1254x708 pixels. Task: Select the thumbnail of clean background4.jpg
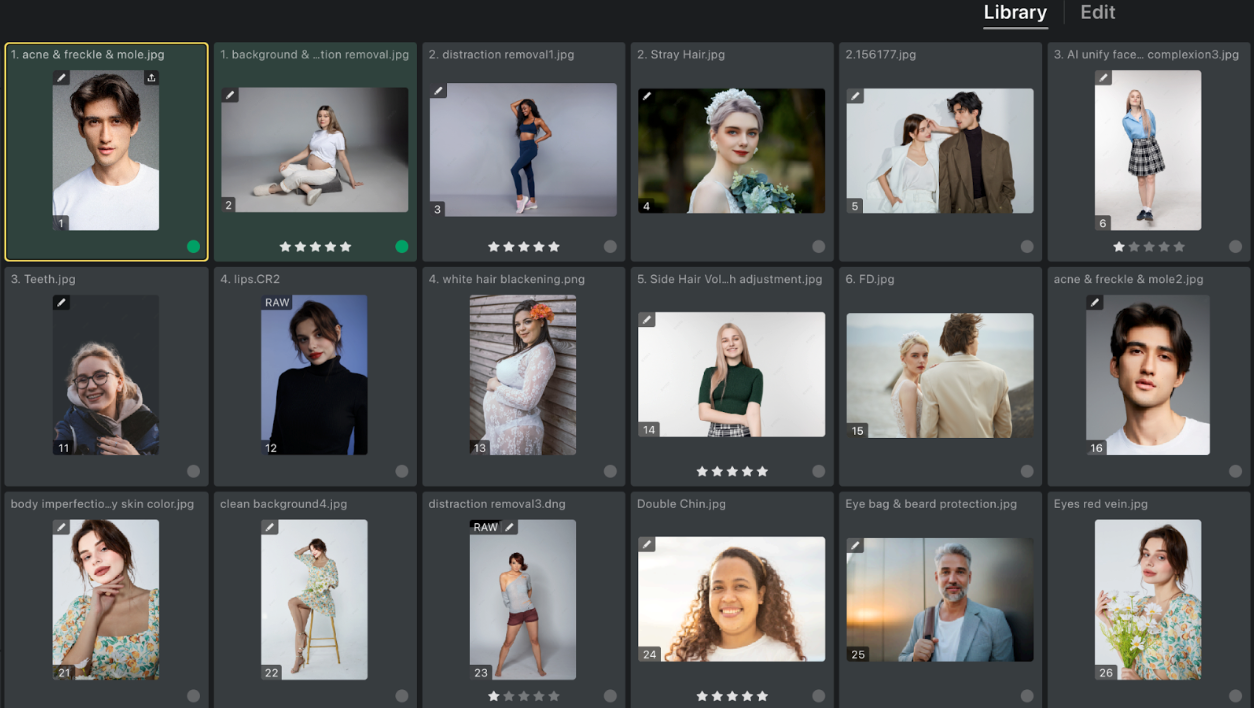point(314,600)
